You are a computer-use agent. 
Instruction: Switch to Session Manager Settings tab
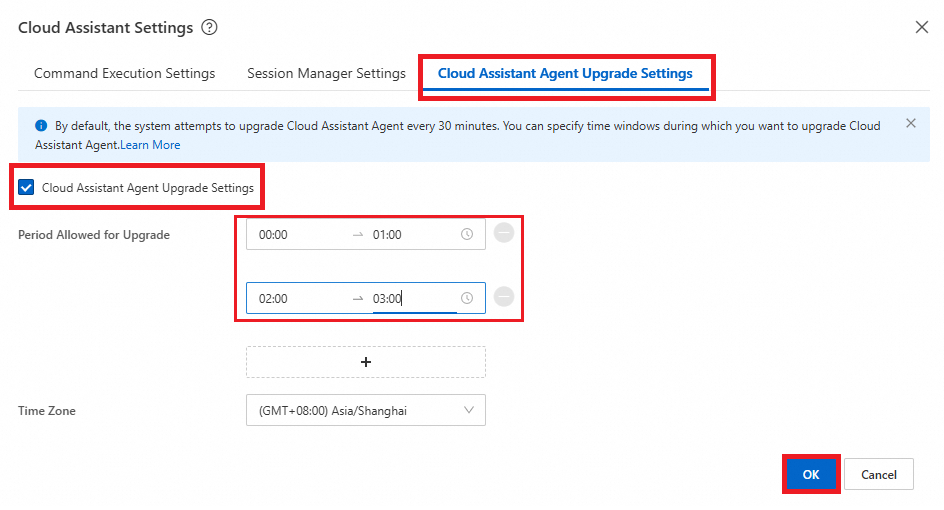click(x=326, y=73)
